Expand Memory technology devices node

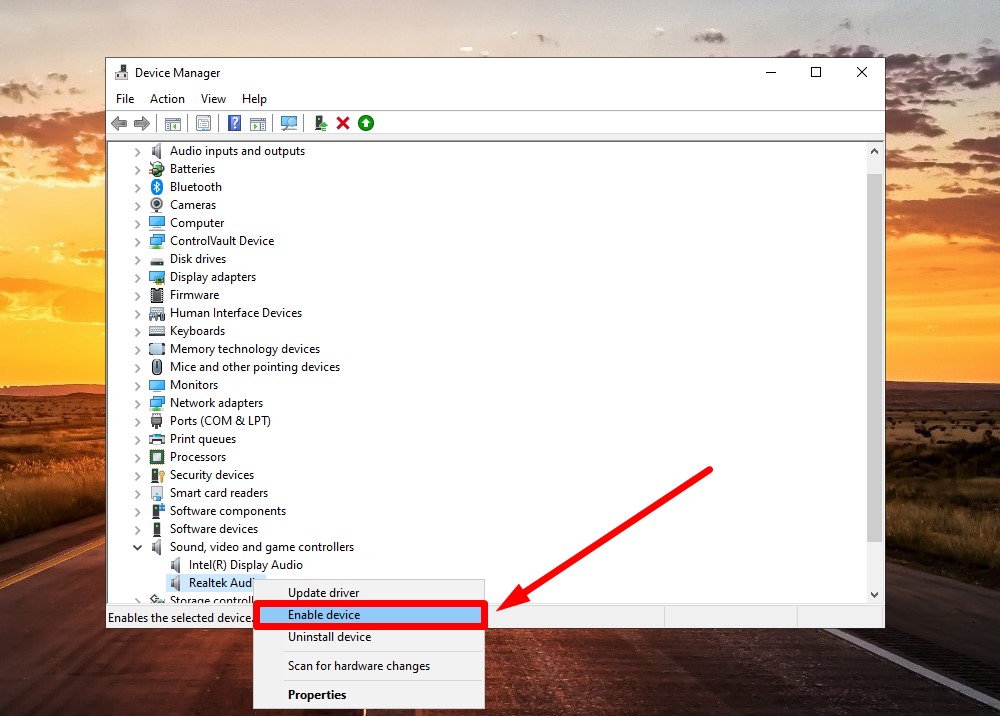coord(137,350)
